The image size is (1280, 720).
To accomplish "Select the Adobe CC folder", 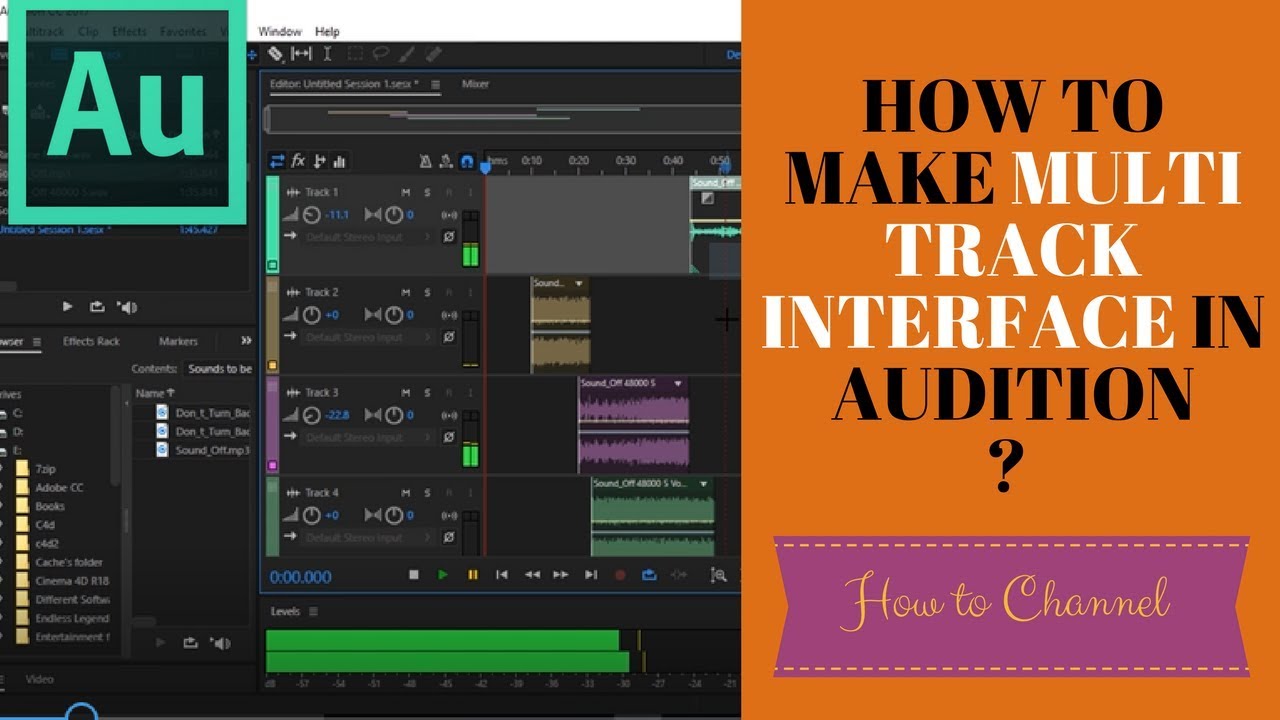I will point(59,487).
